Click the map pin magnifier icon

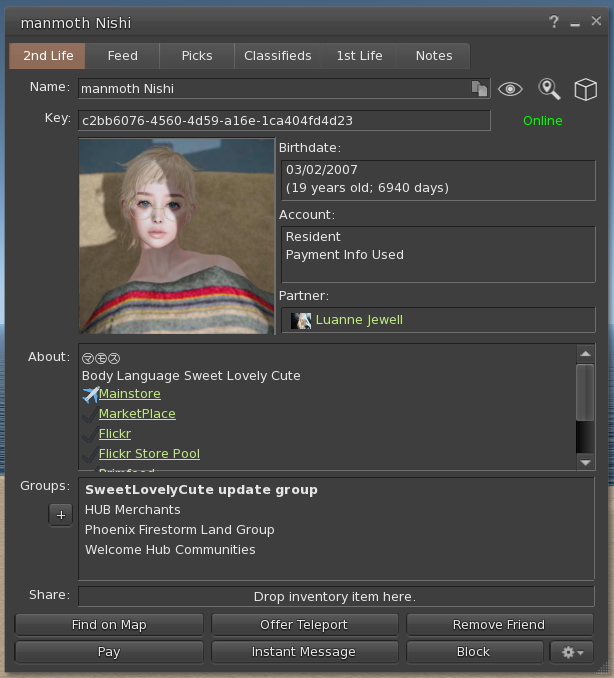point(549,89)
